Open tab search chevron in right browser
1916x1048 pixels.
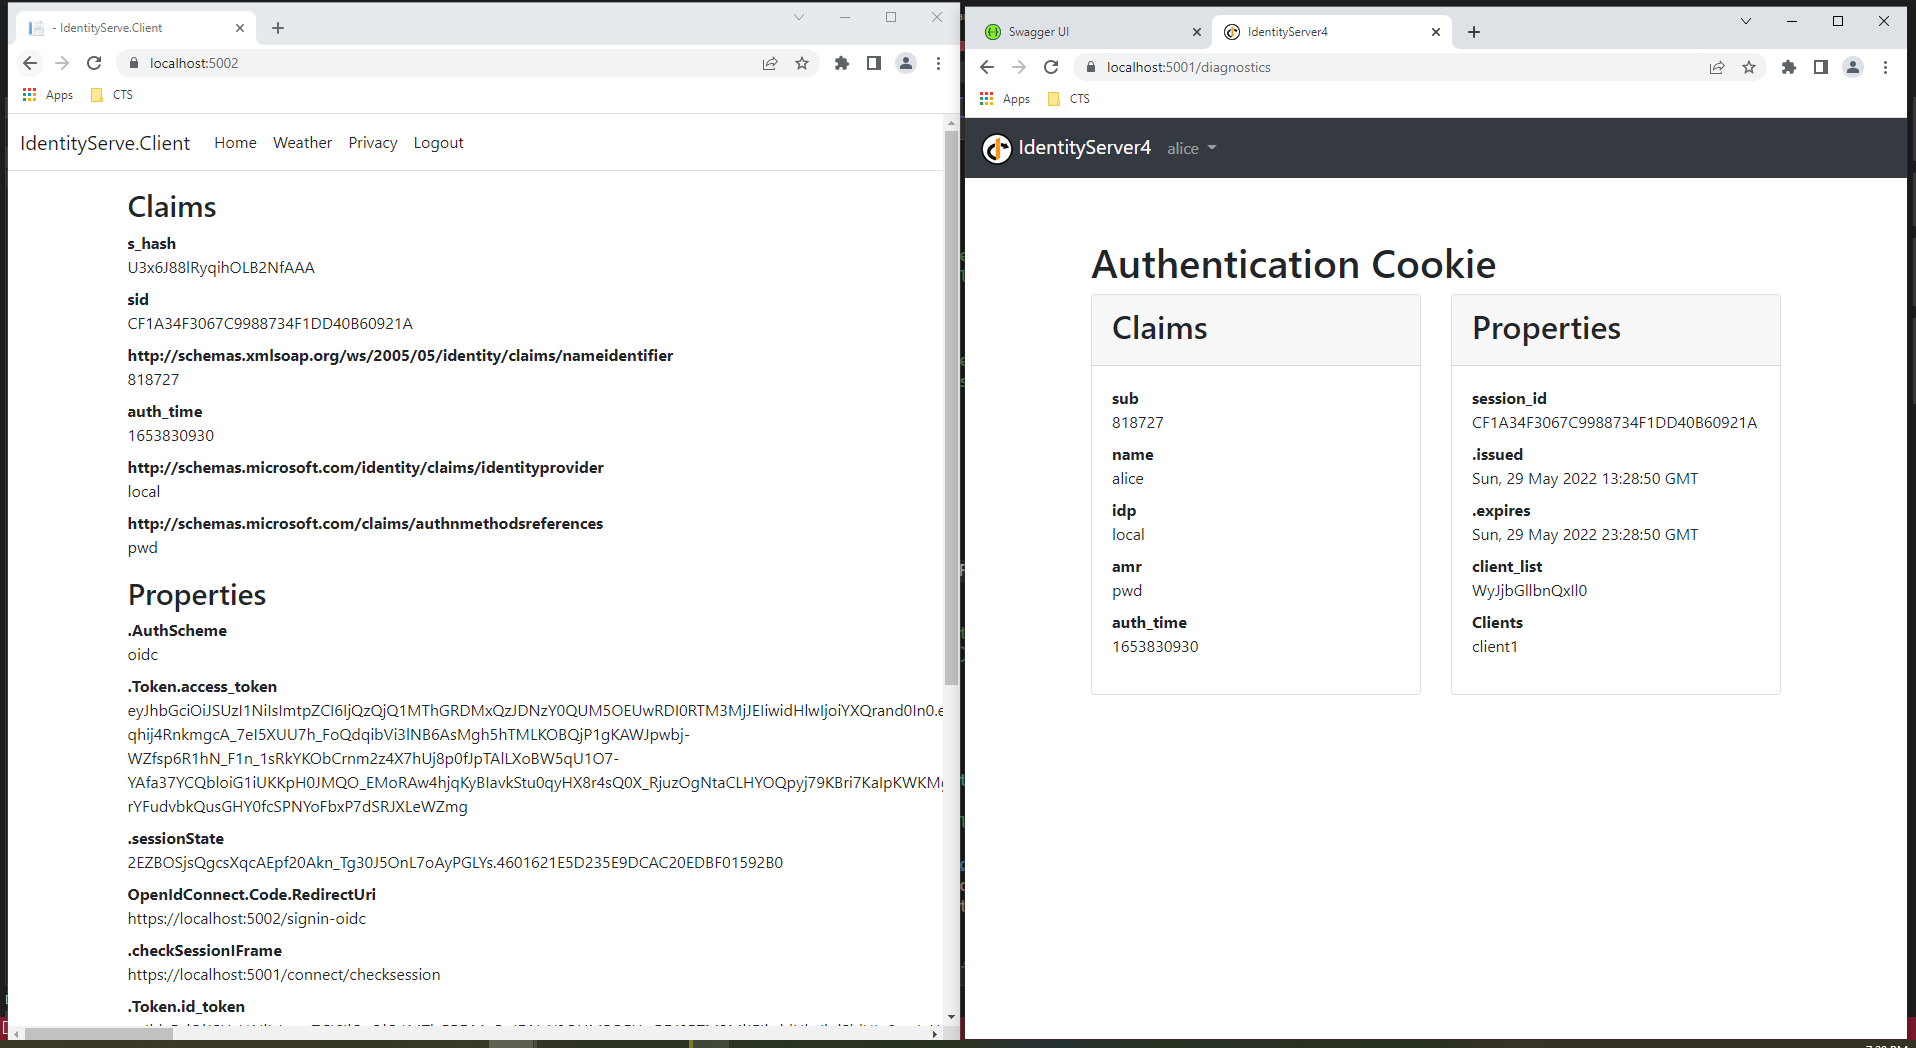[1745, 21]
